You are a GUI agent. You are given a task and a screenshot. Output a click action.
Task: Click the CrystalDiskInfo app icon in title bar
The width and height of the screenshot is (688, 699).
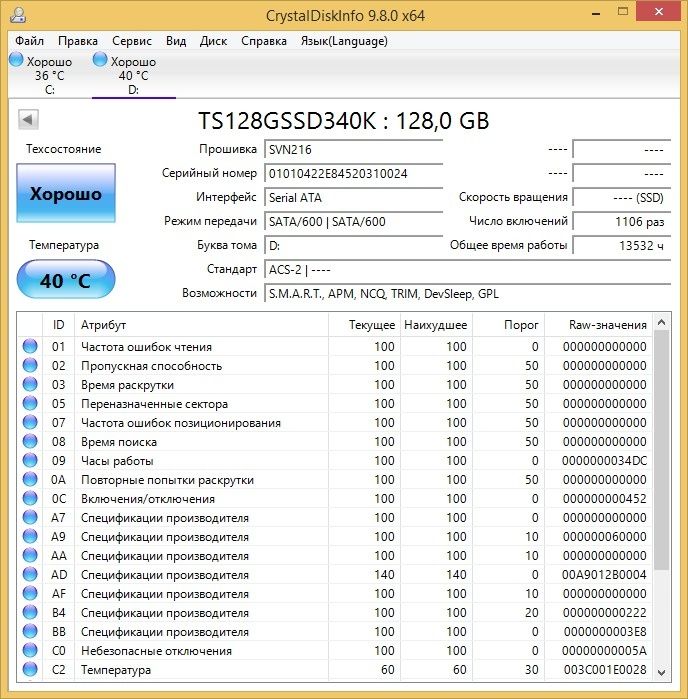point(18,15)
